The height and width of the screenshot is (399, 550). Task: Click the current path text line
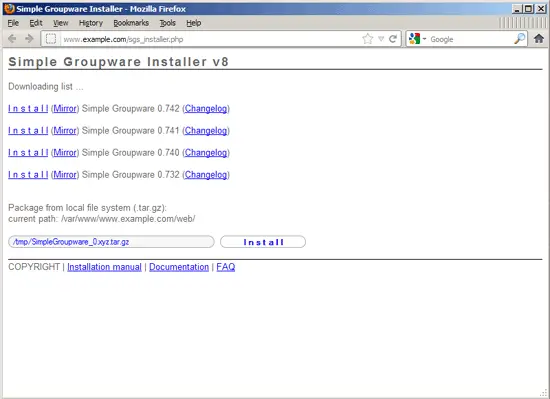pos(102,219)
